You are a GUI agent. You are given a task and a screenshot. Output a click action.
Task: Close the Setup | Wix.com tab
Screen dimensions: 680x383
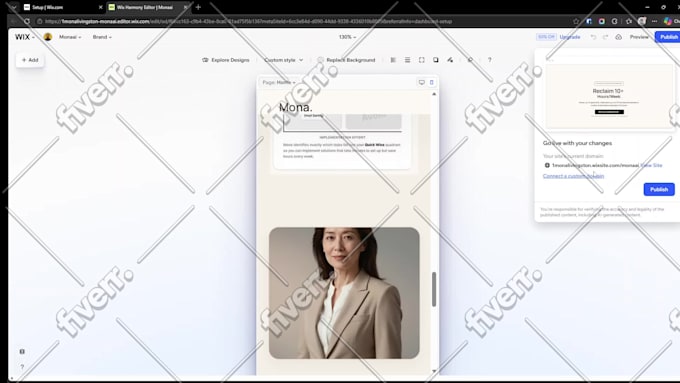[101, 7]
